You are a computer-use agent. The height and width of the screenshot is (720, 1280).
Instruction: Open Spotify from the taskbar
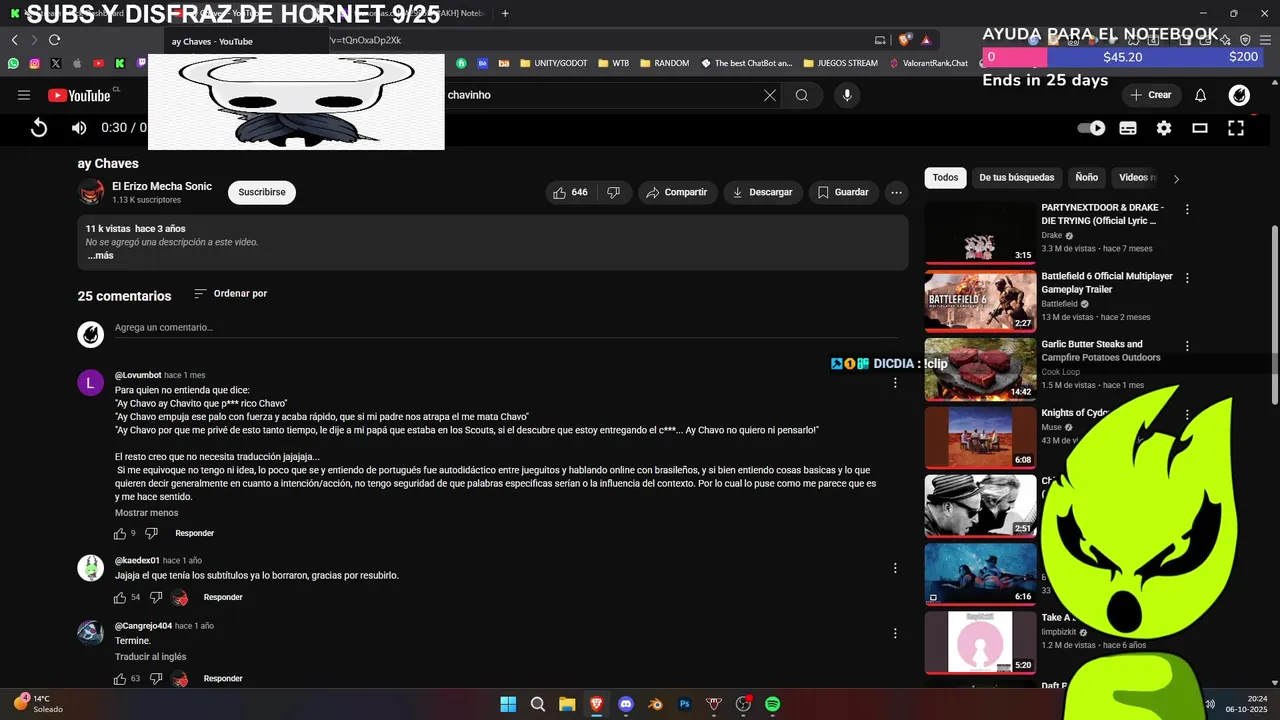click(x=772, y=704)
